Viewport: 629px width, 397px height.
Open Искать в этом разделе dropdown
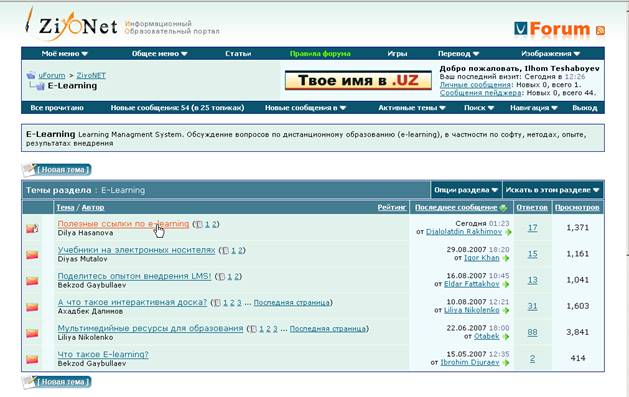(553, 190)
